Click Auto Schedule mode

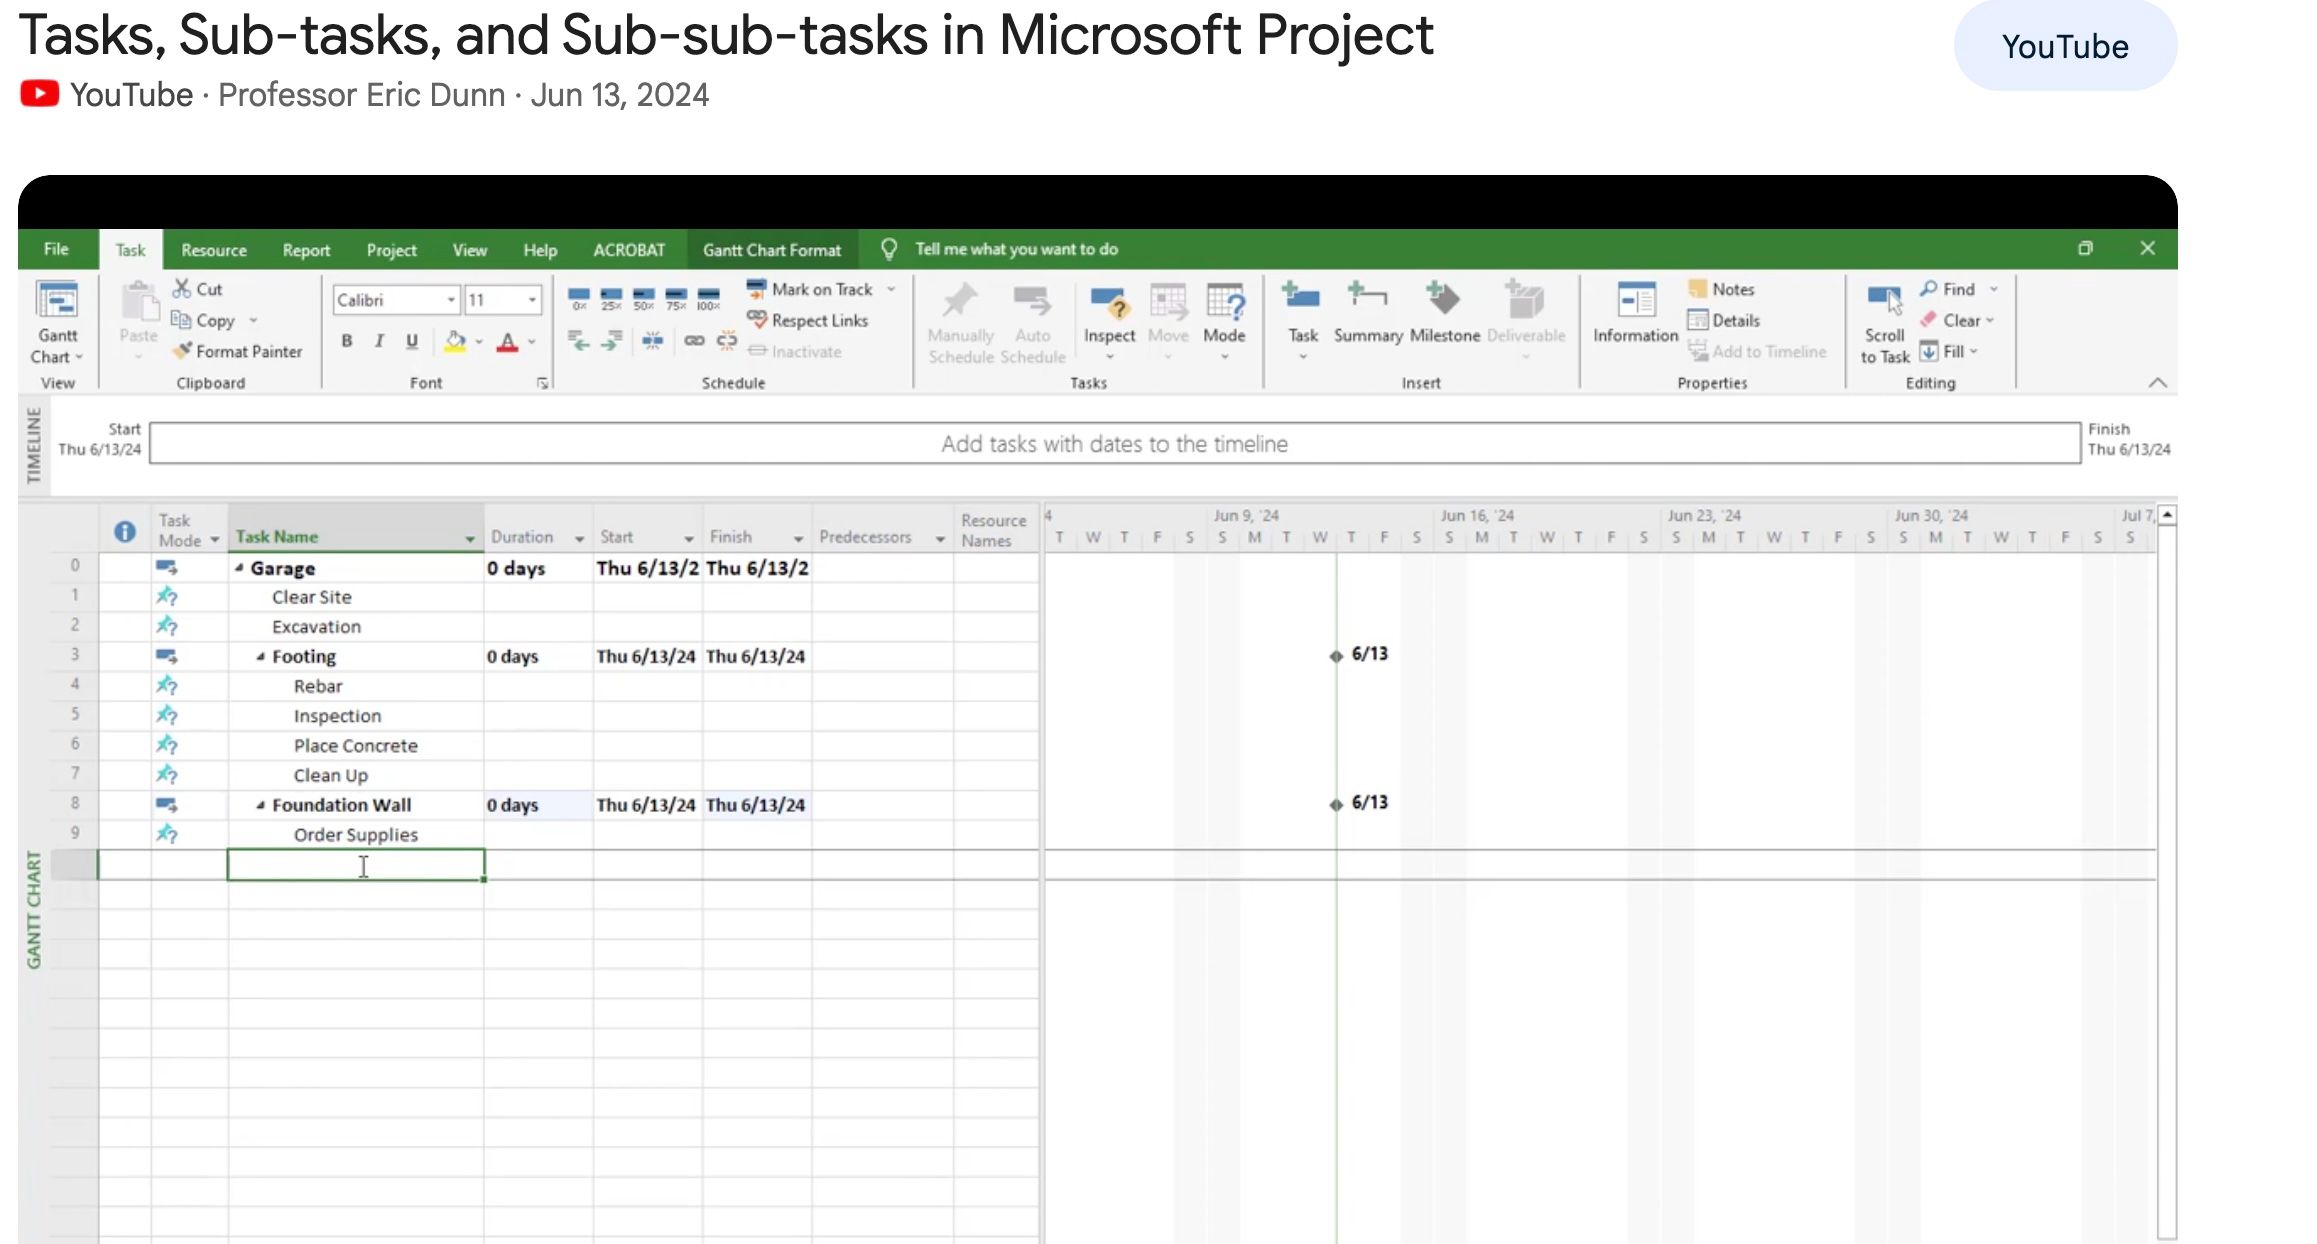coord(1032,325)
